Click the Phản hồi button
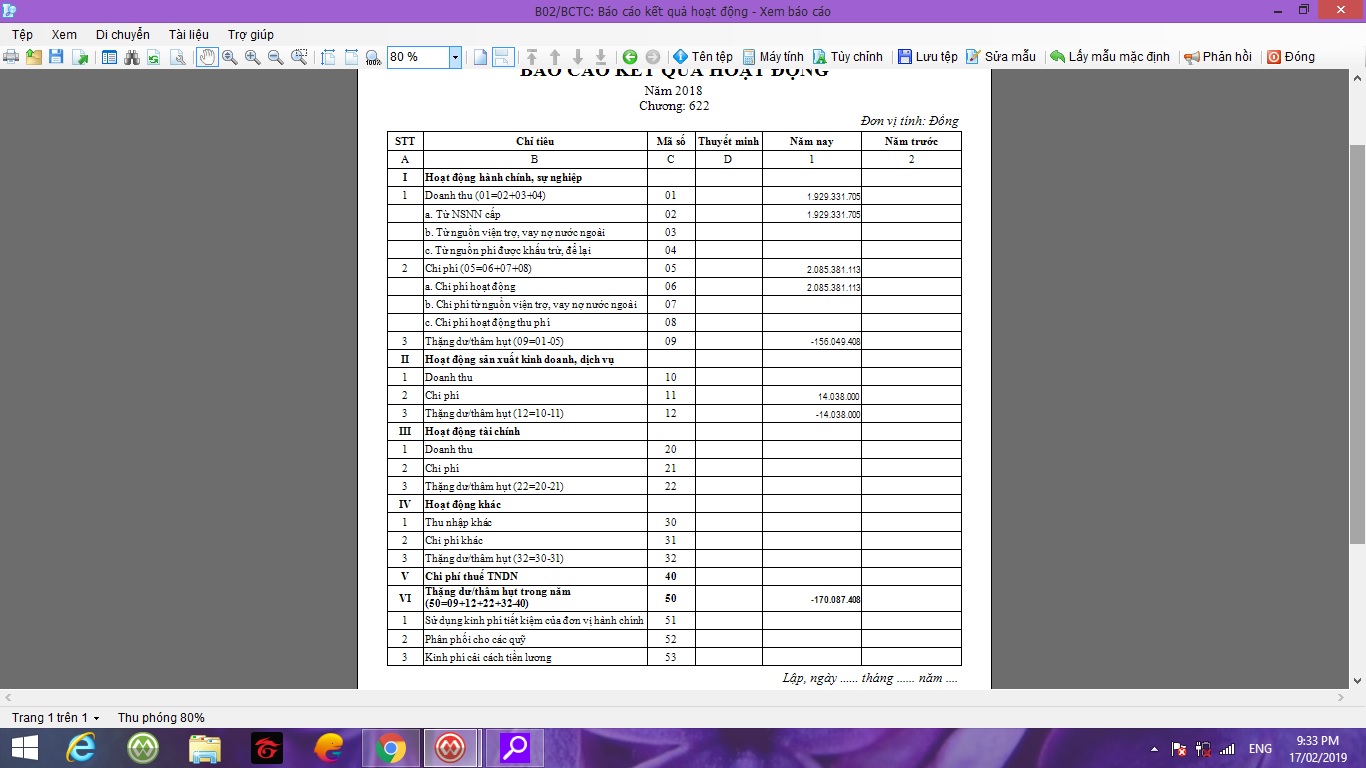Viewport: 1366px width, 768px height. click(x=1218, y=57)
